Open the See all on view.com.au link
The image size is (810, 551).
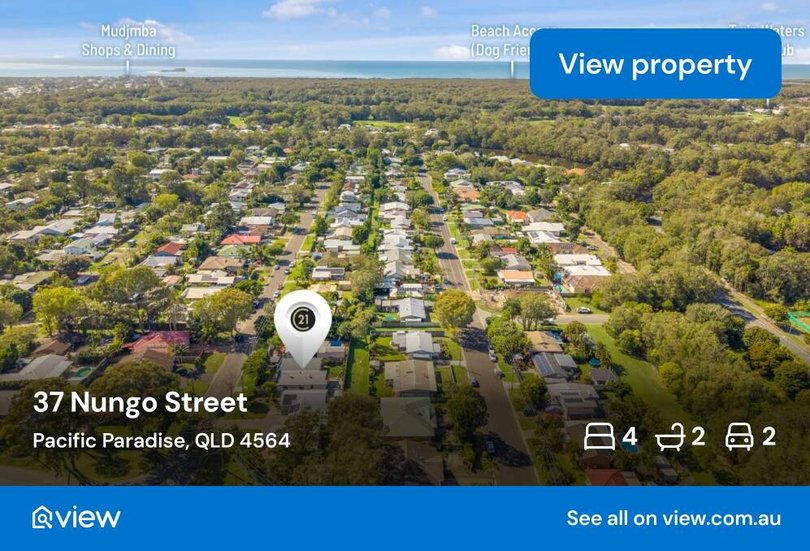point(674,518)
